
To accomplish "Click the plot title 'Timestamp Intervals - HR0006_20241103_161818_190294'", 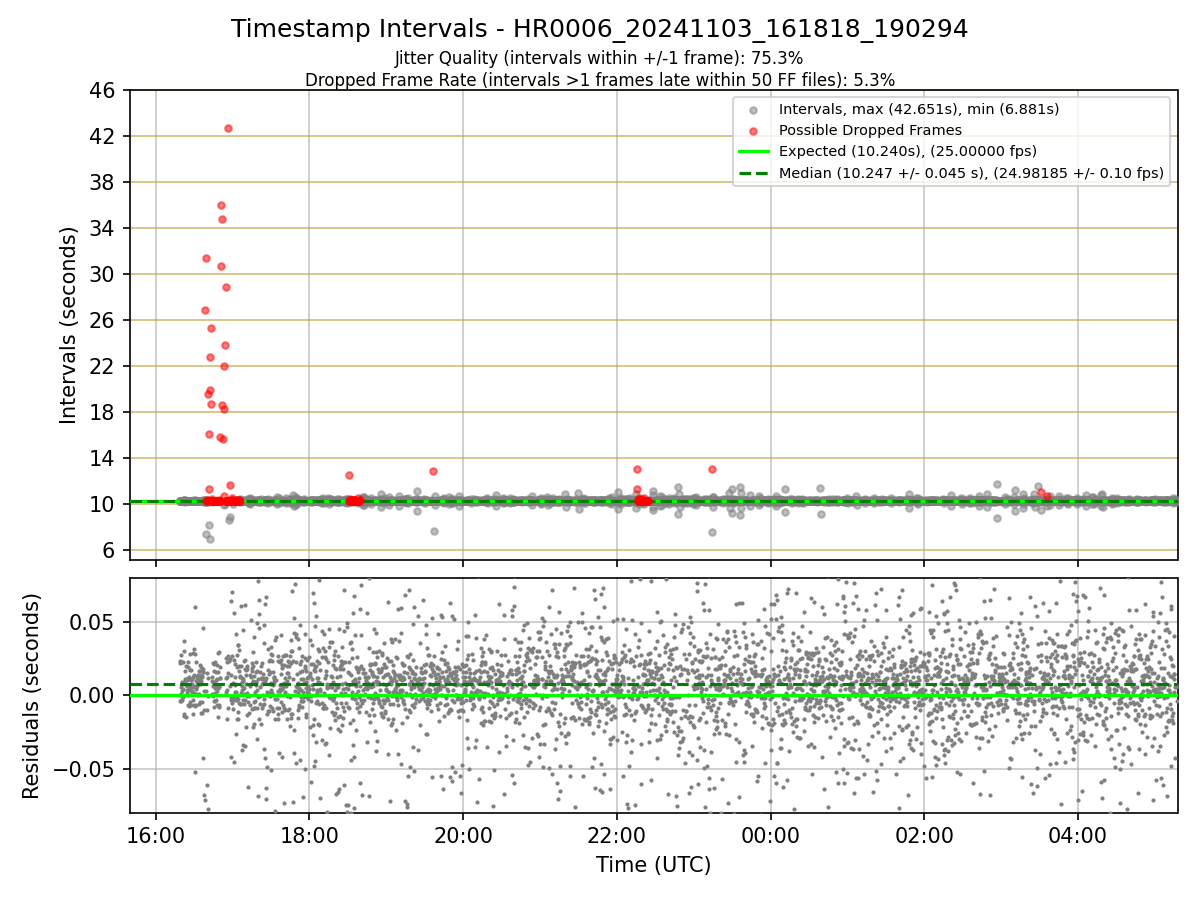I will (x=599, y=29).
